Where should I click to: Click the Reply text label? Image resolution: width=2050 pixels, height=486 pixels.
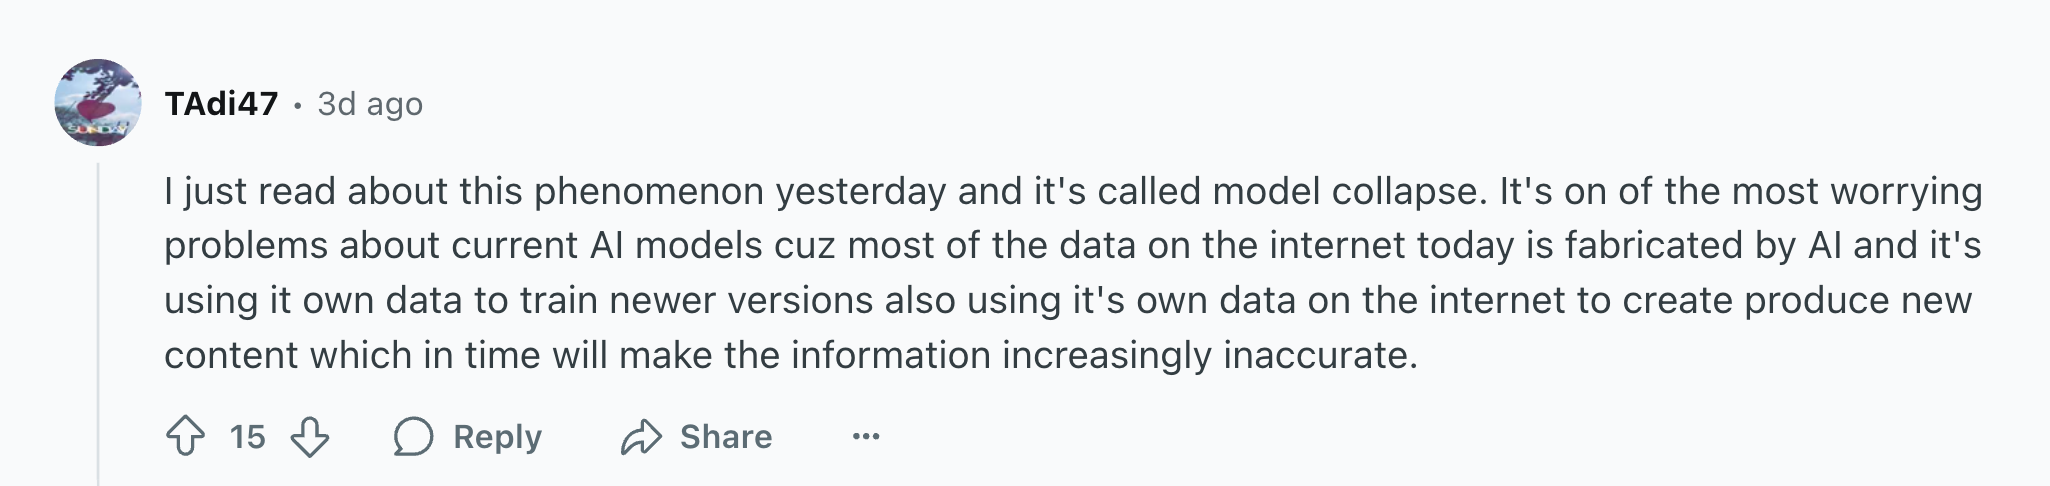(x=497, y=437)
